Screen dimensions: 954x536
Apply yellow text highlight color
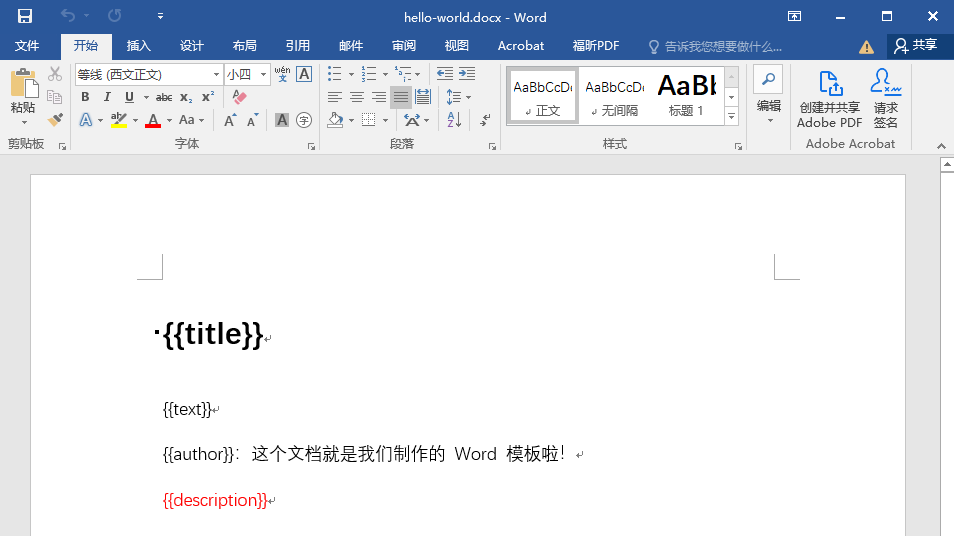(x=119, y=120)
